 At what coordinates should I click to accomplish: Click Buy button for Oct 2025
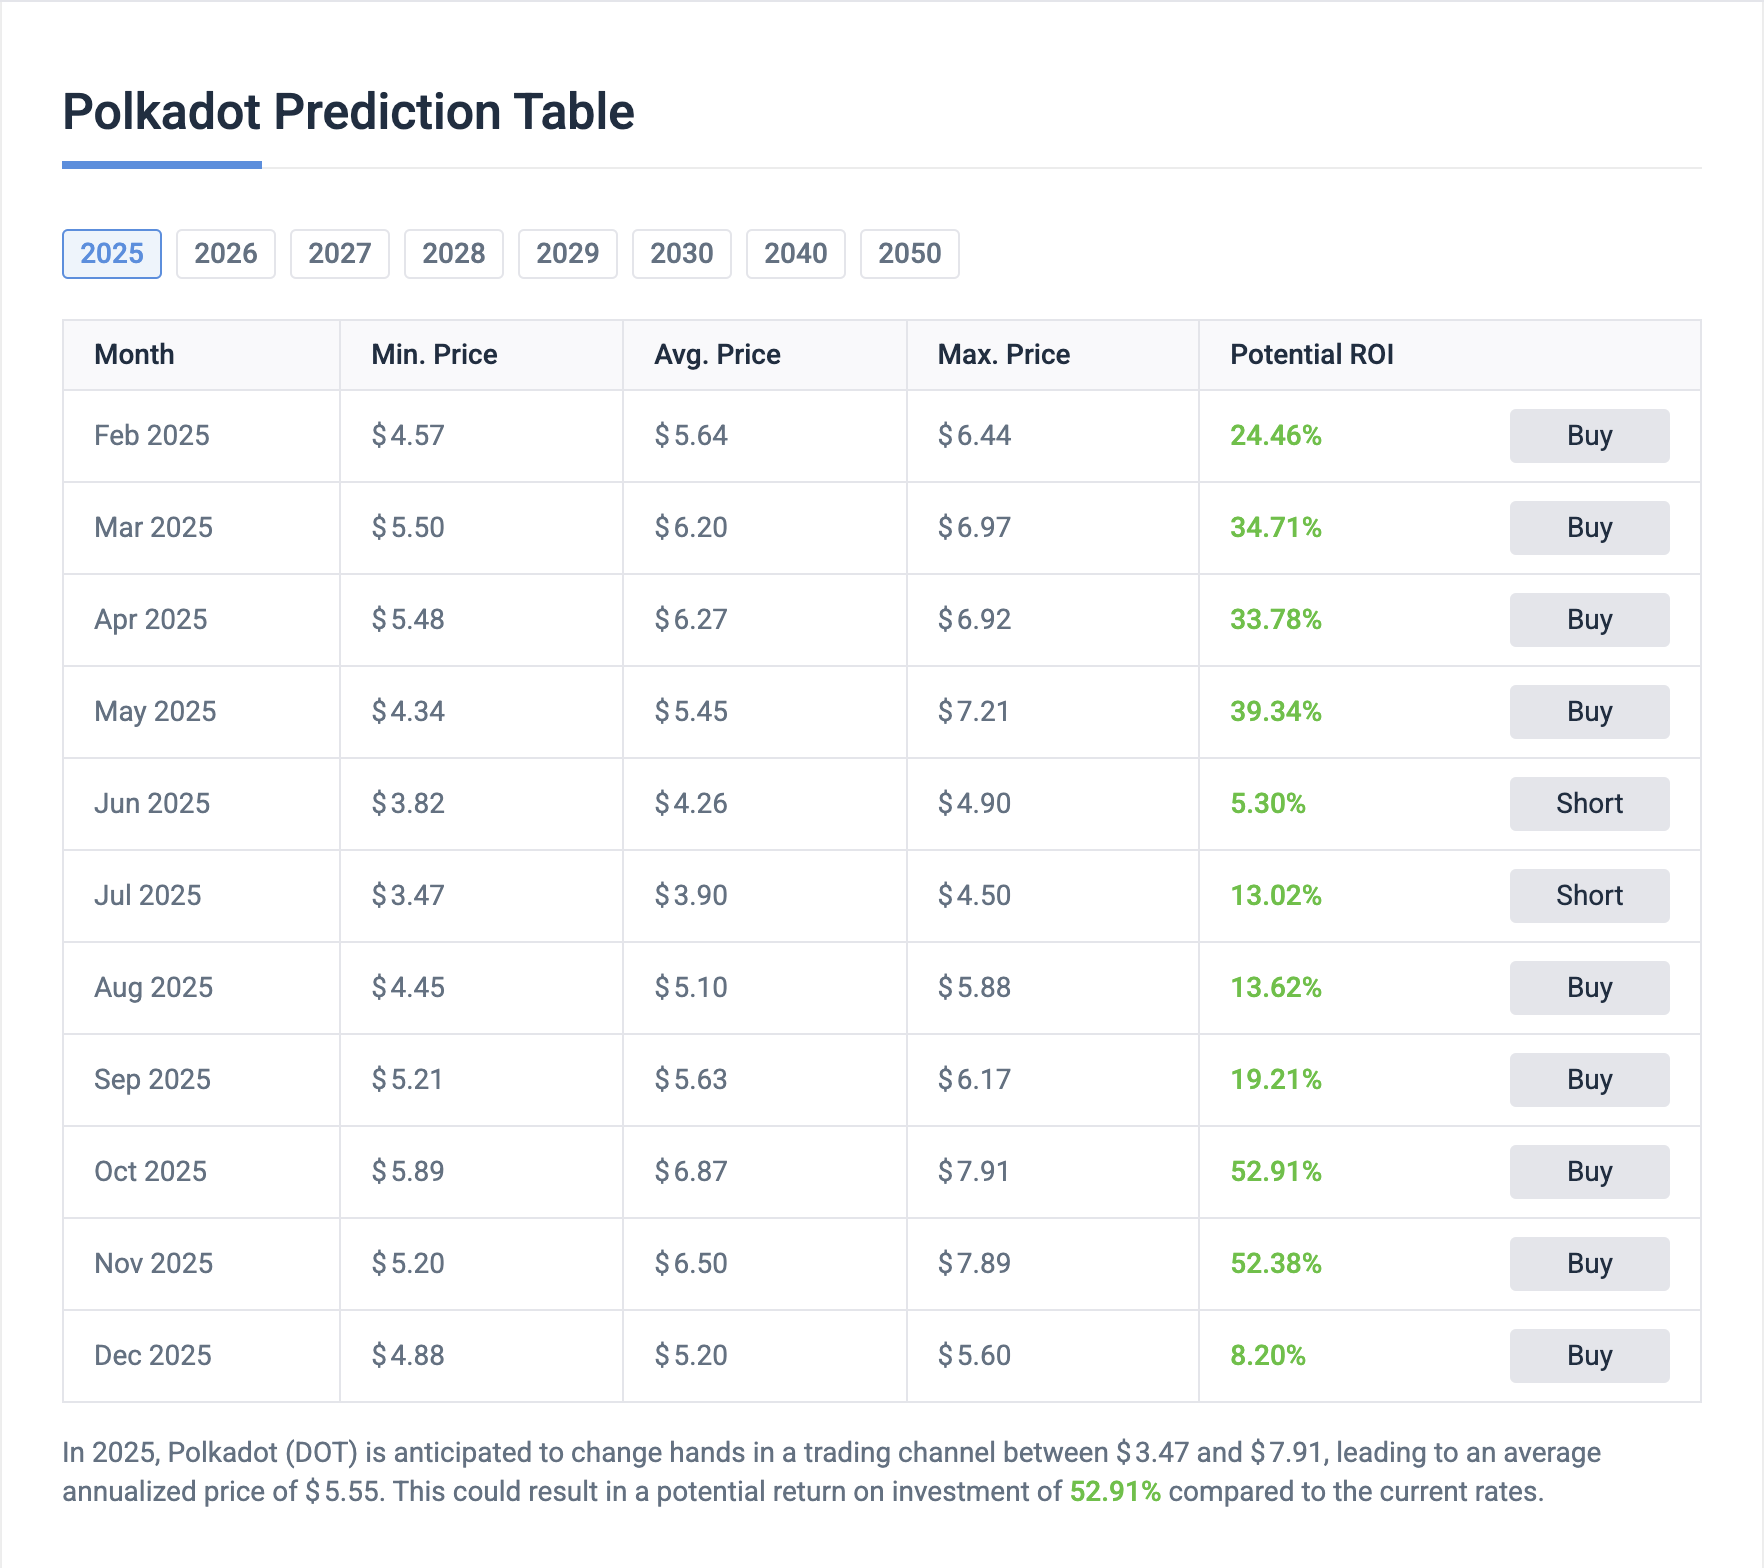click(1590, 1172)
